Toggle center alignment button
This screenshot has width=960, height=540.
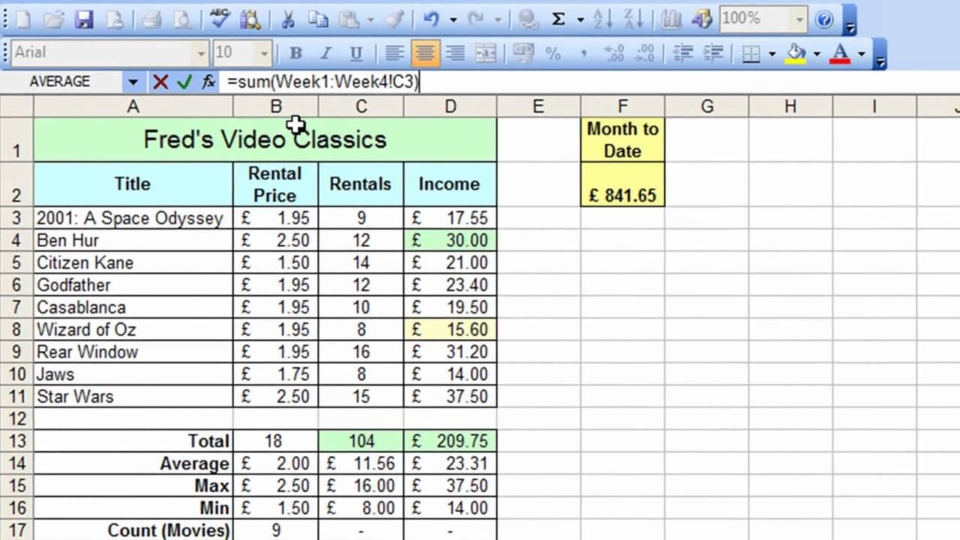click(x=425, y=53)
